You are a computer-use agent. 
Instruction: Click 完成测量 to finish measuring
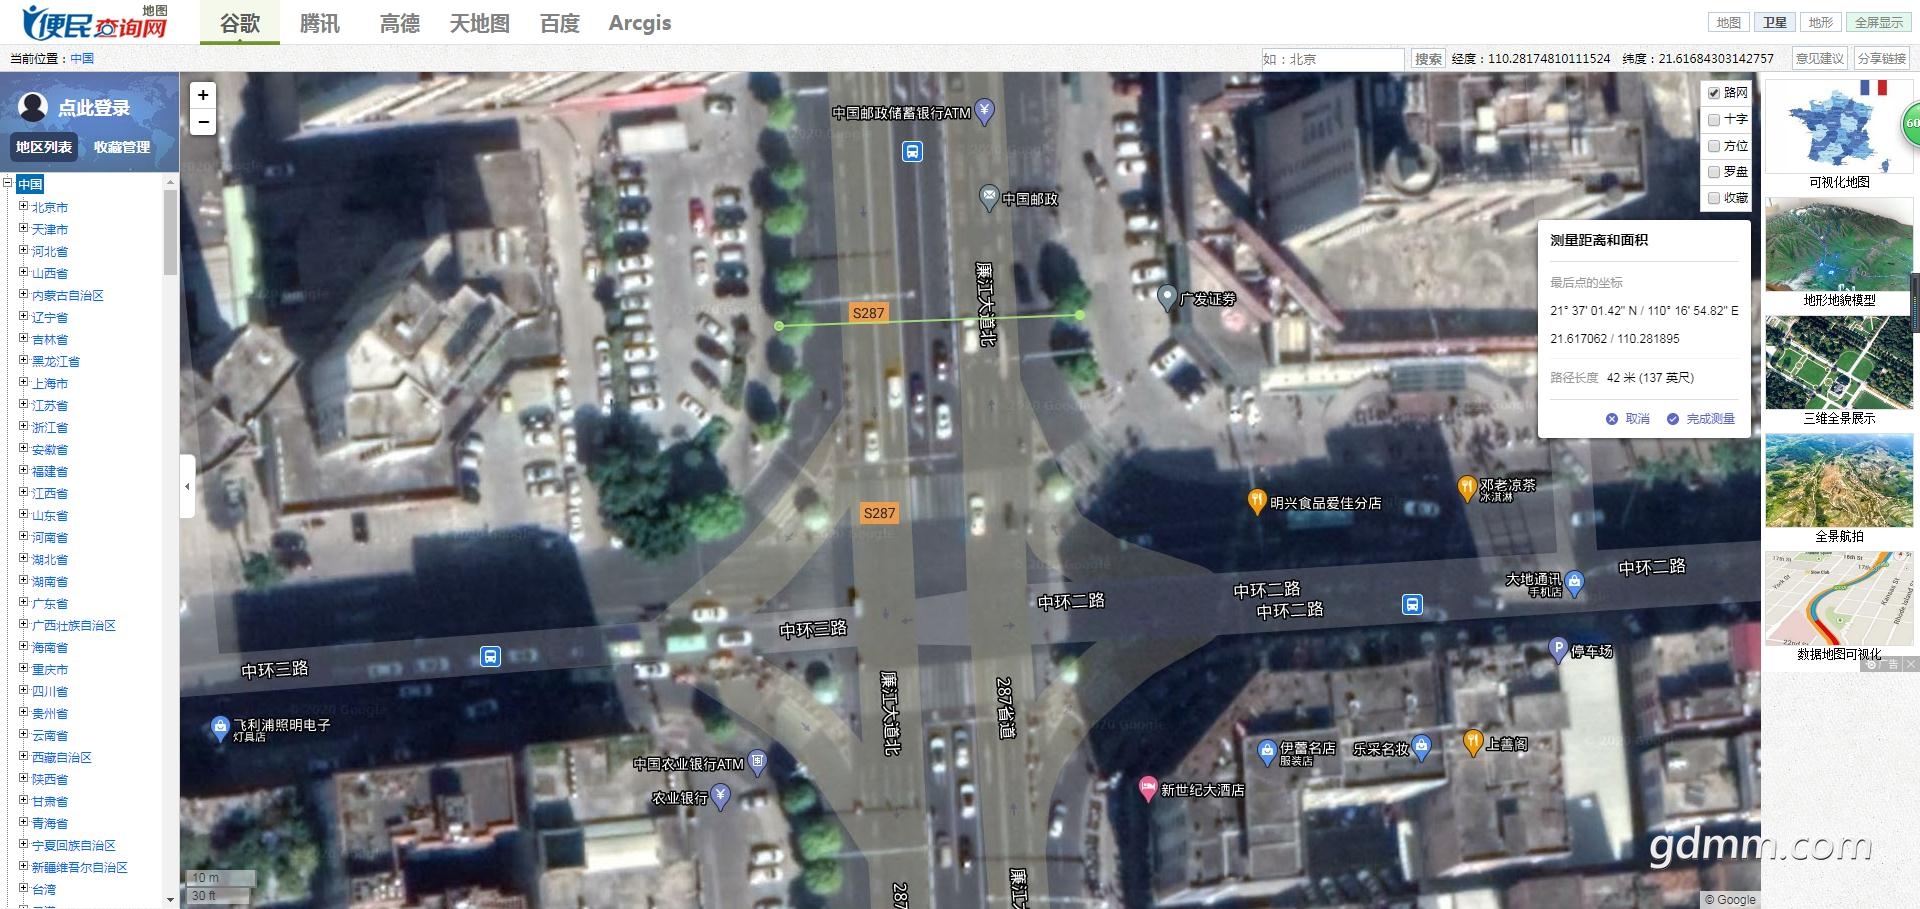pyautogui.click(x=1701, y=419)
